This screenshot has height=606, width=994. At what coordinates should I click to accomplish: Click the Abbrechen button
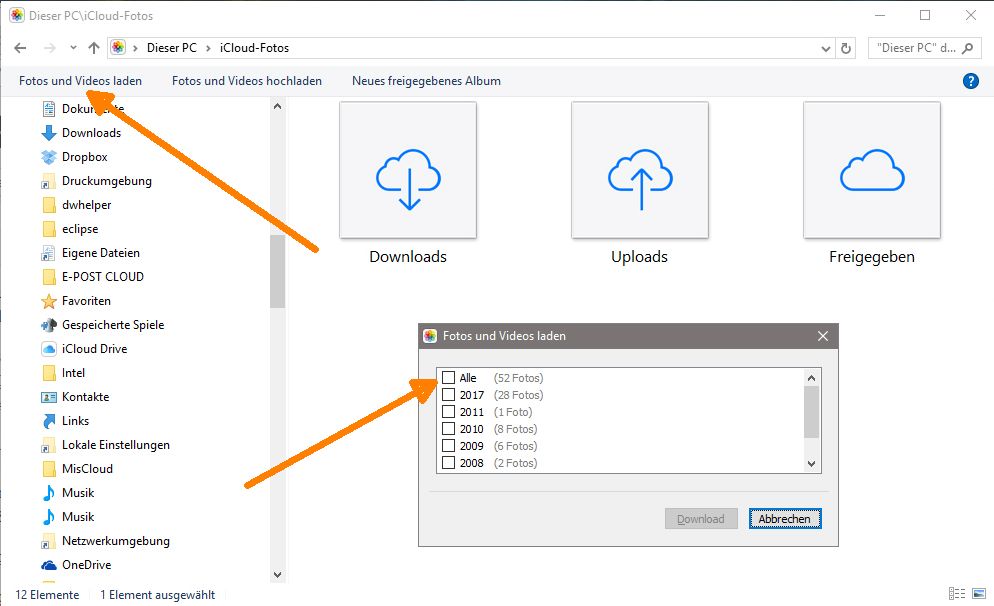pyautogui.click(x=785, y=519)
